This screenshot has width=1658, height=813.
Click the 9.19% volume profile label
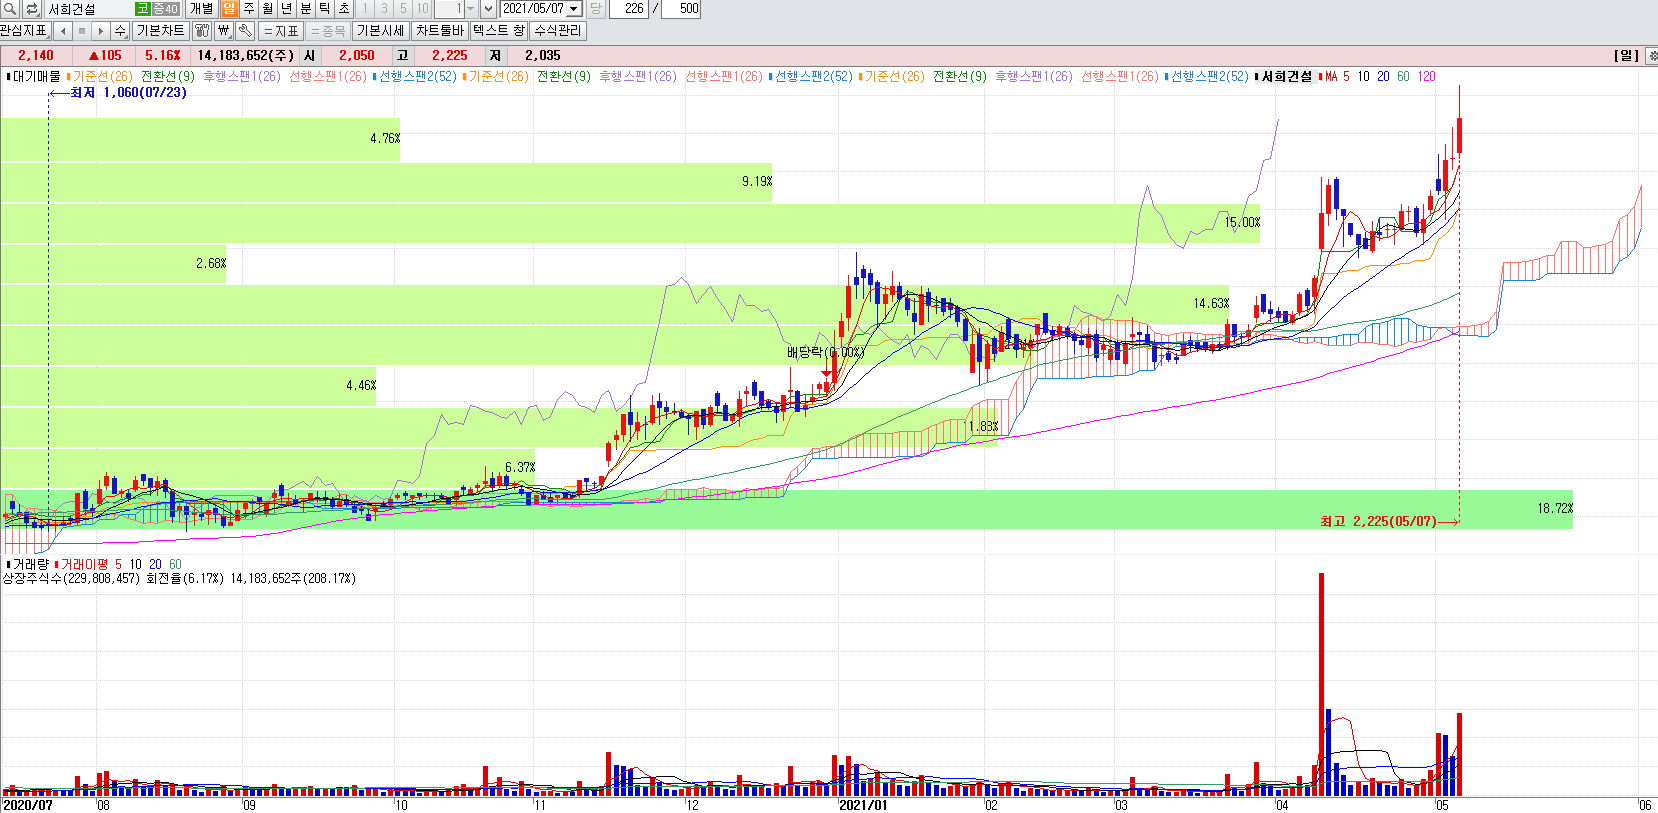click(757, 182)
